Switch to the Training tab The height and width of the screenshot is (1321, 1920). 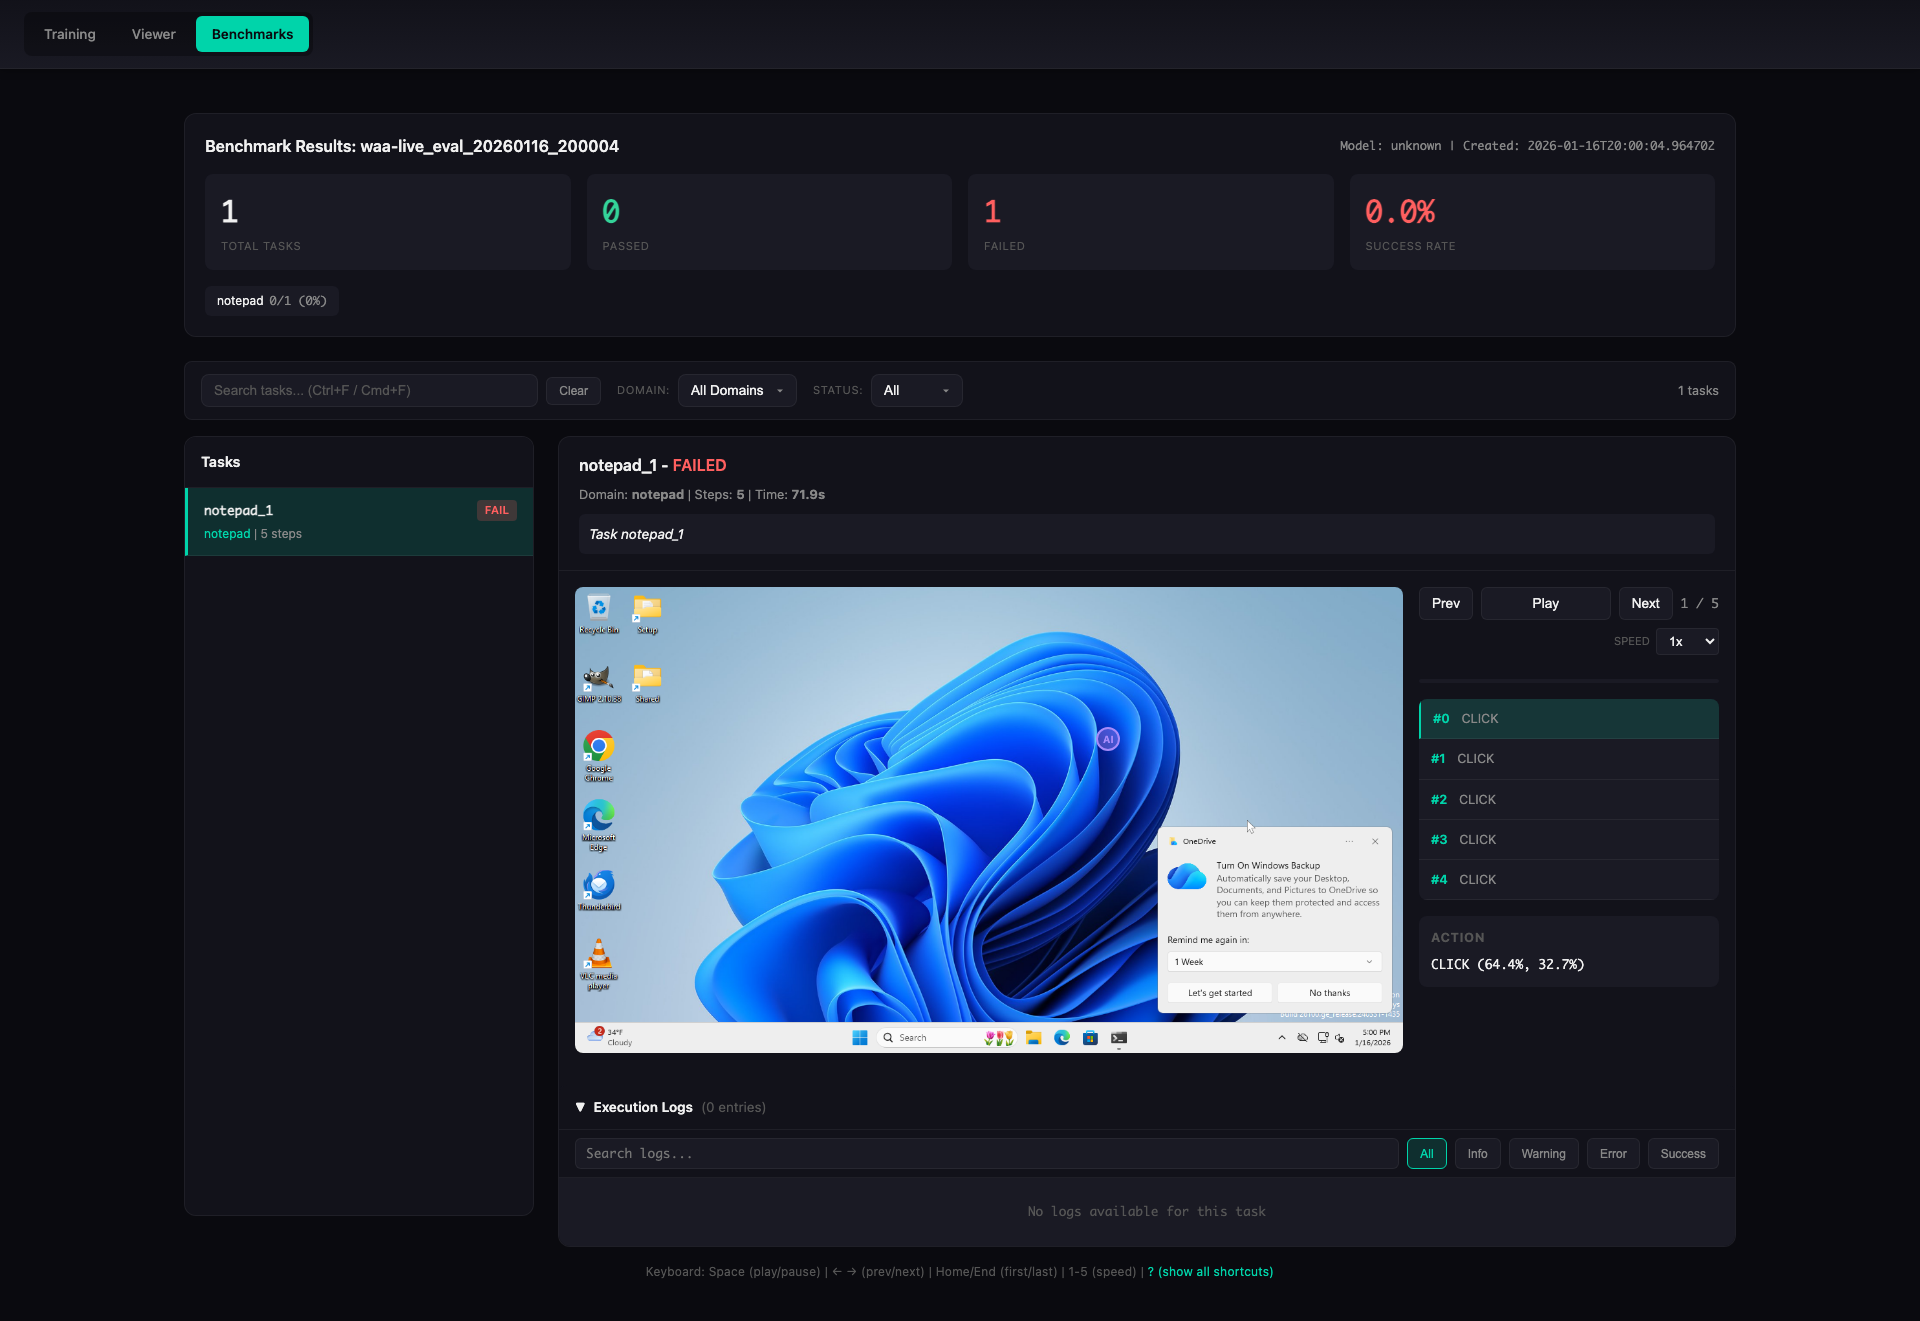(70, 33)
